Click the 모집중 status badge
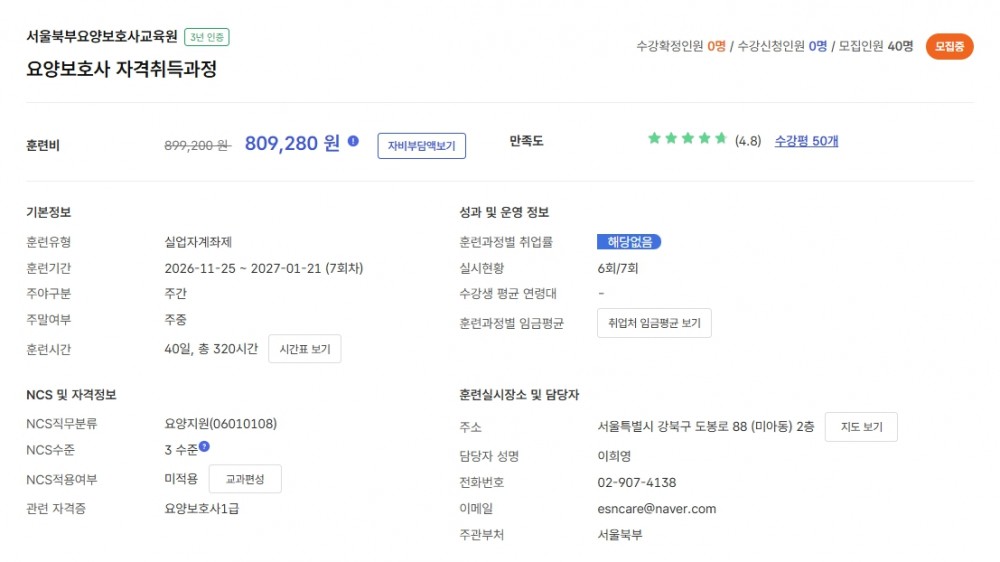Image resolution: width=1000 pixels, height=562 pixels. (x=950, y=47)
